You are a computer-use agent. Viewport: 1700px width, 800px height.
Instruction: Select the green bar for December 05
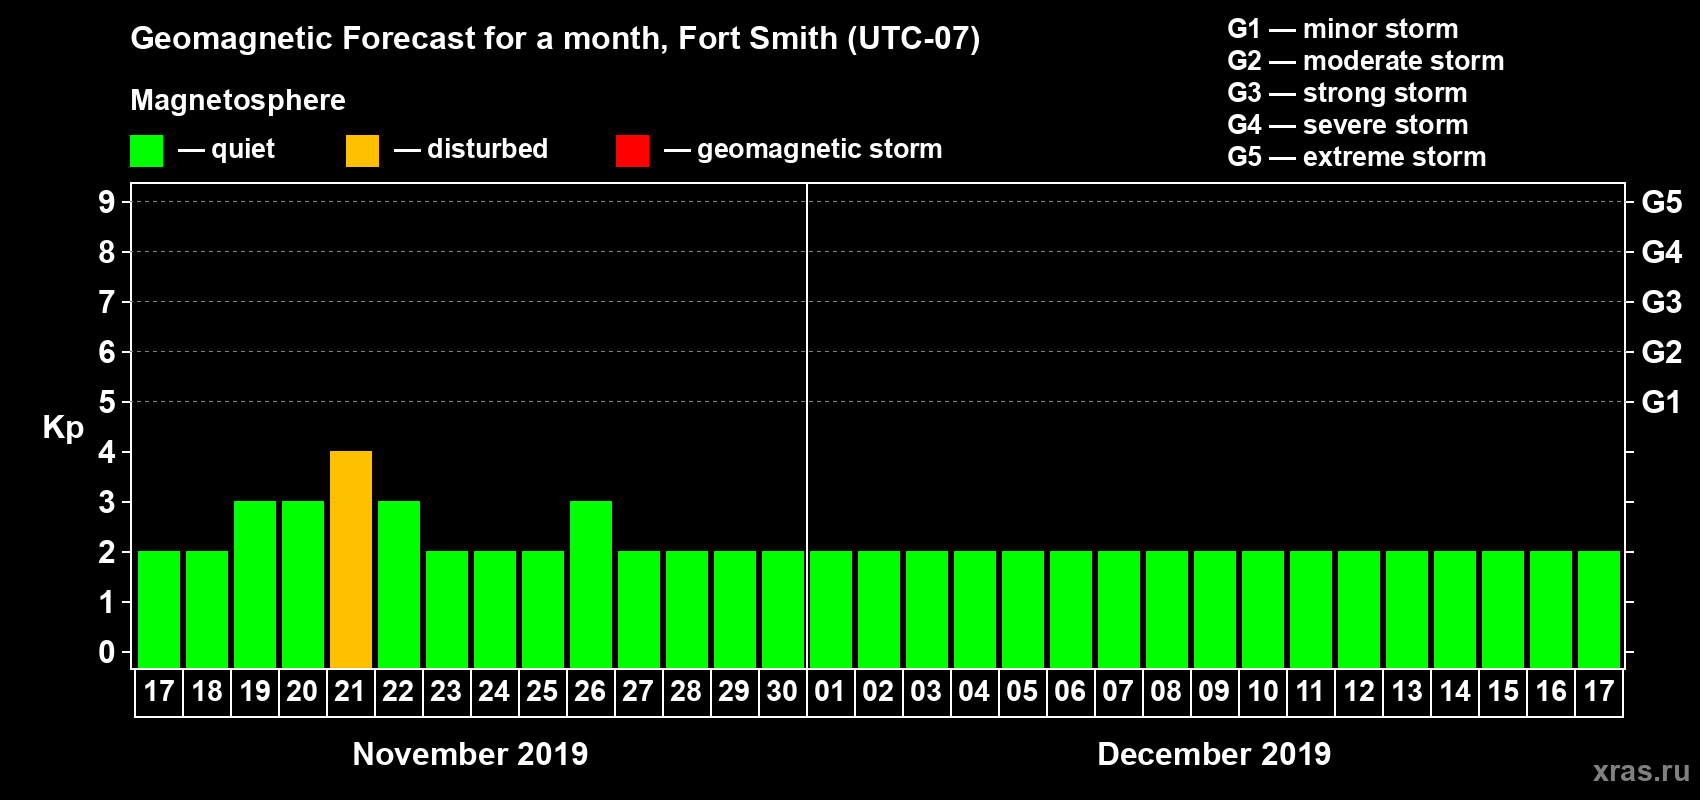click(1023, 609)
